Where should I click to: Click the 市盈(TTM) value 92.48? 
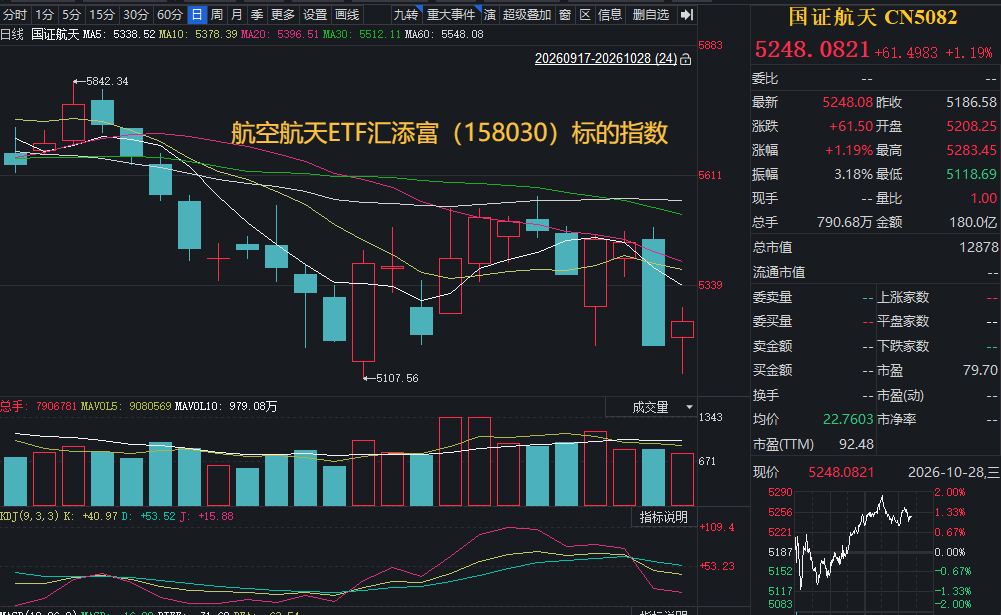(x=856, y=444)
